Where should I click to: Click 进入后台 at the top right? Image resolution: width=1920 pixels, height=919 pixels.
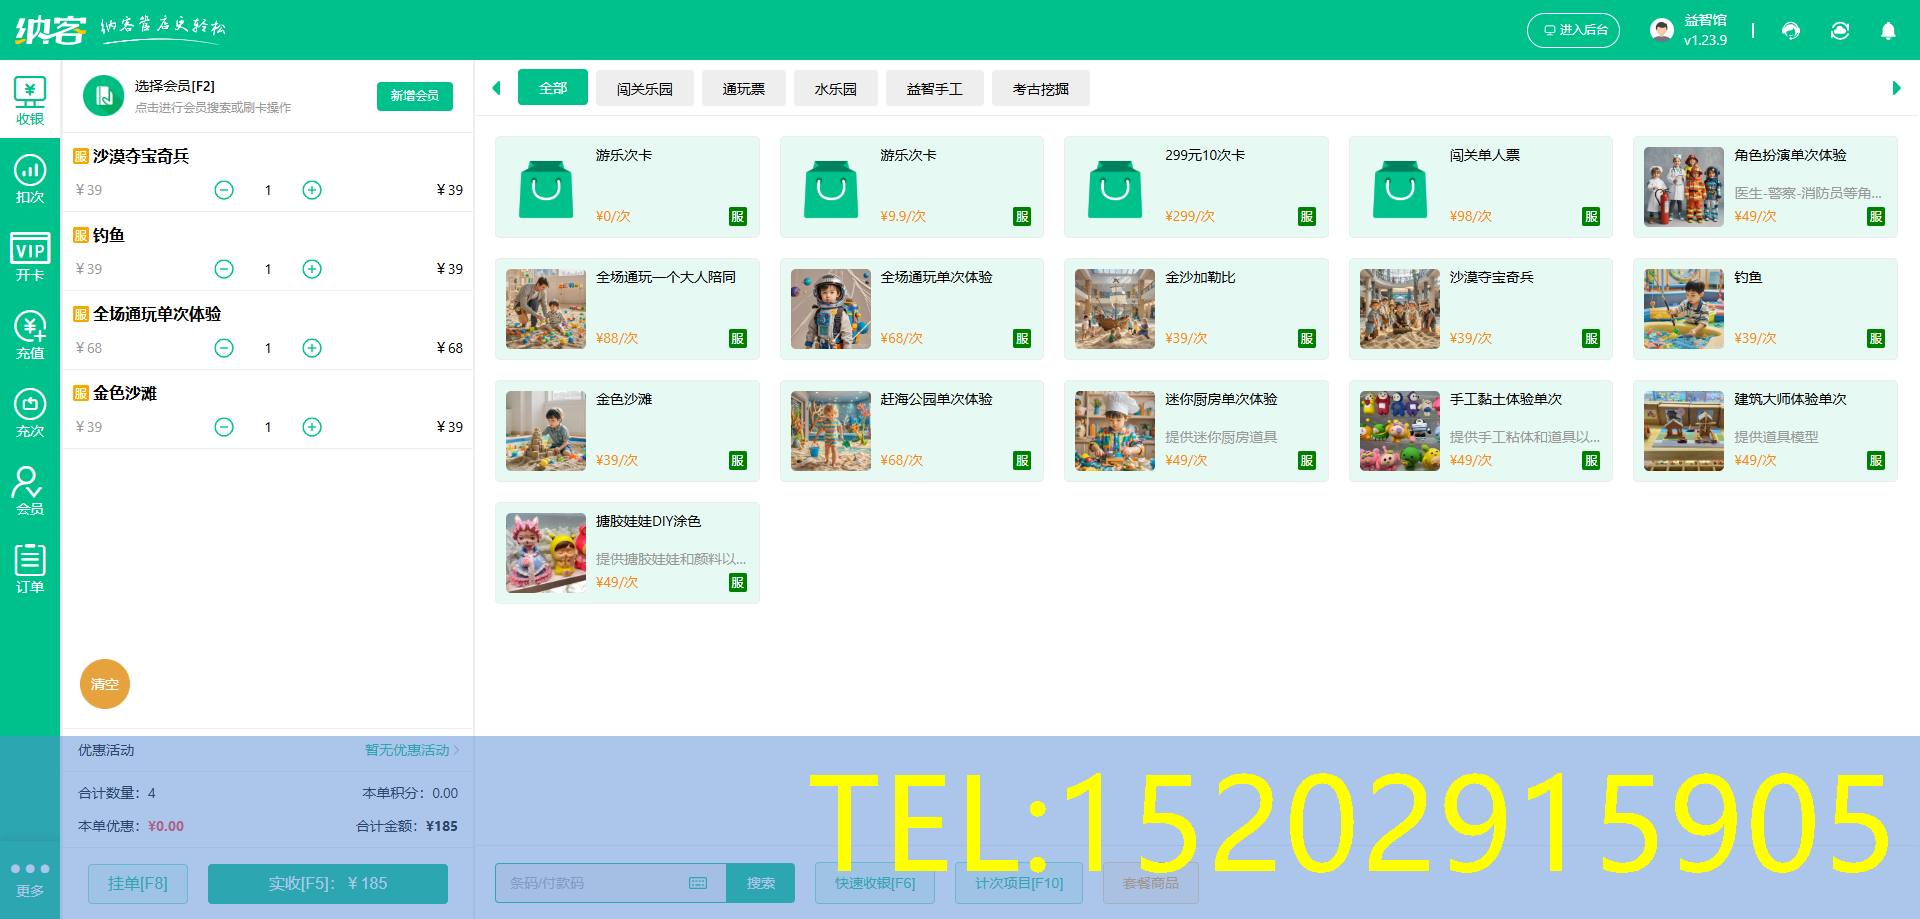[1573, 30]
